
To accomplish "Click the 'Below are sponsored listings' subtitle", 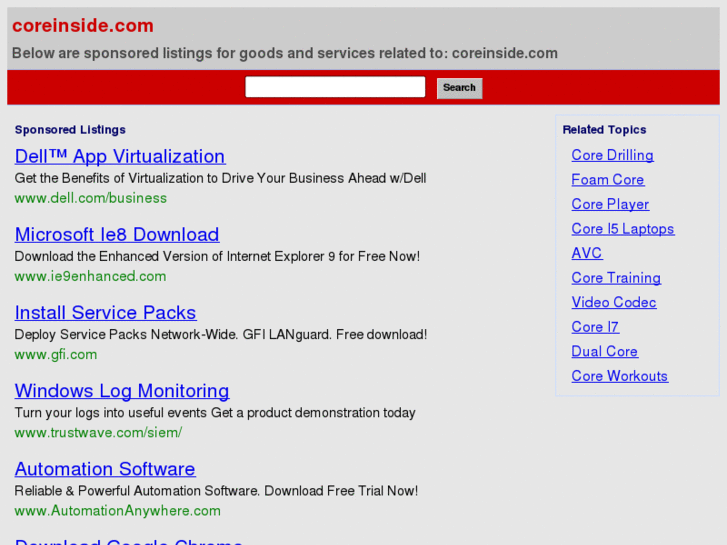I will [285, 53].
